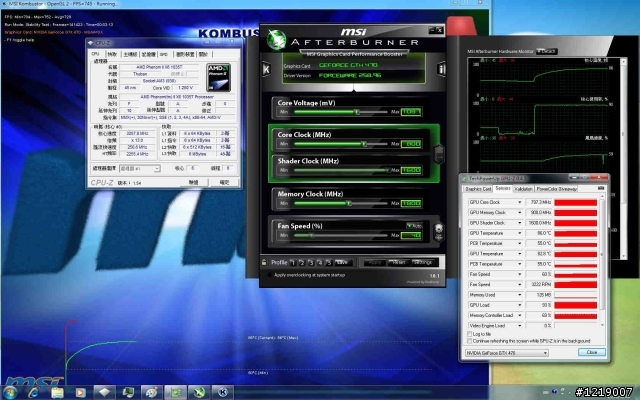The height and width of the screenshot is (400, 640).
Task: Switch to Graphics Card tab in GPU-Z
Action: point(478,189)
